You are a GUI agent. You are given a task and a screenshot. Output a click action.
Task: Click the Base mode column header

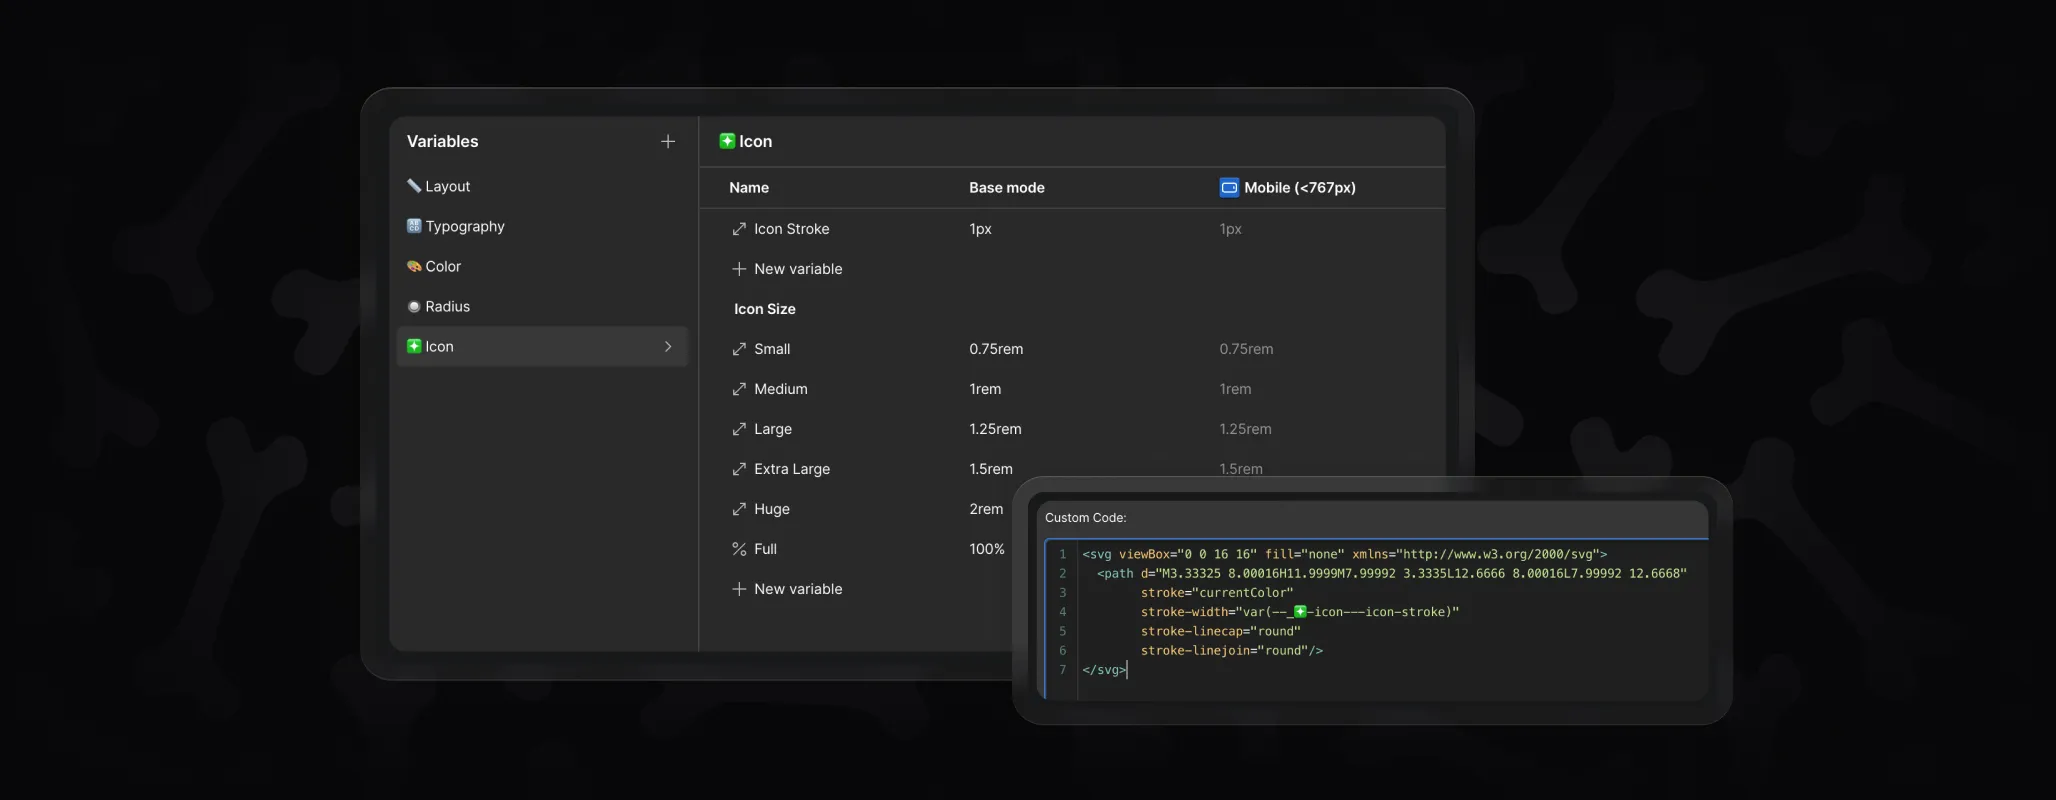pos(1007,188)
